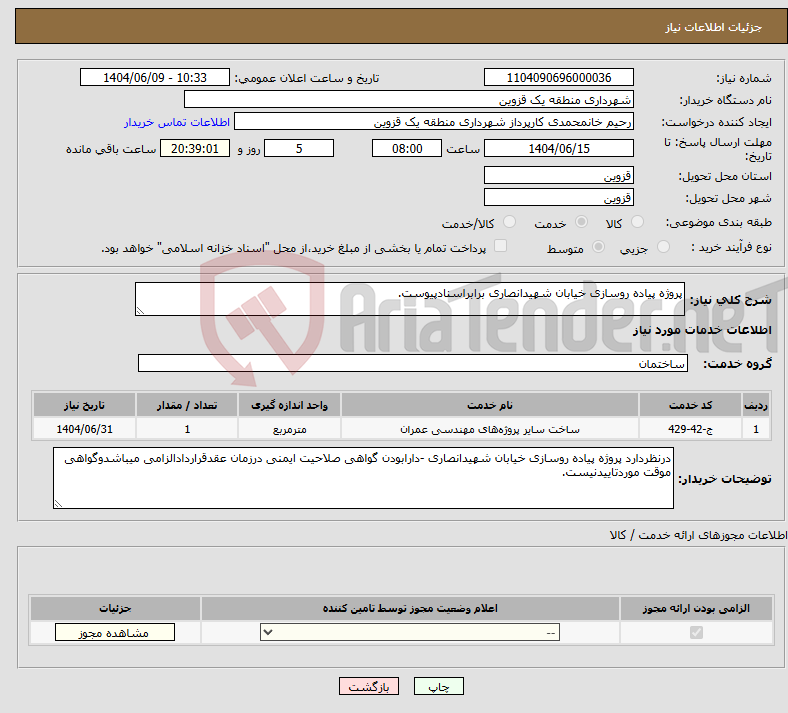Click the service code ج-42-429 cell
Viewport: 788px width, 713px height.
click(691, 429)
